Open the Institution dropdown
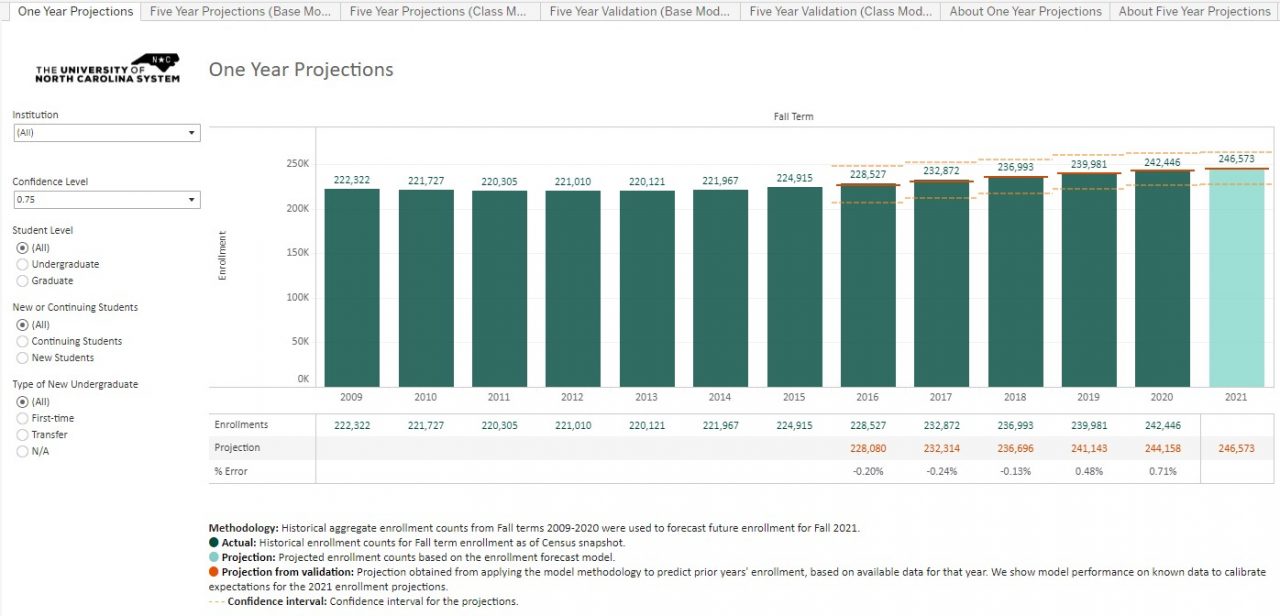Image resolution: width=1280 pixels, height=616 pixels. pos(106,132)
